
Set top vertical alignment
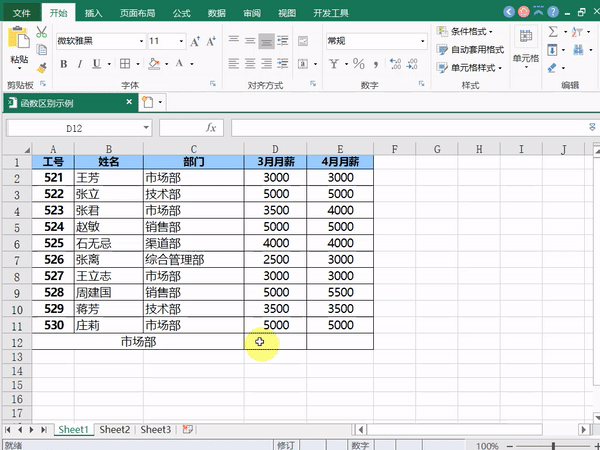(234, 40)
